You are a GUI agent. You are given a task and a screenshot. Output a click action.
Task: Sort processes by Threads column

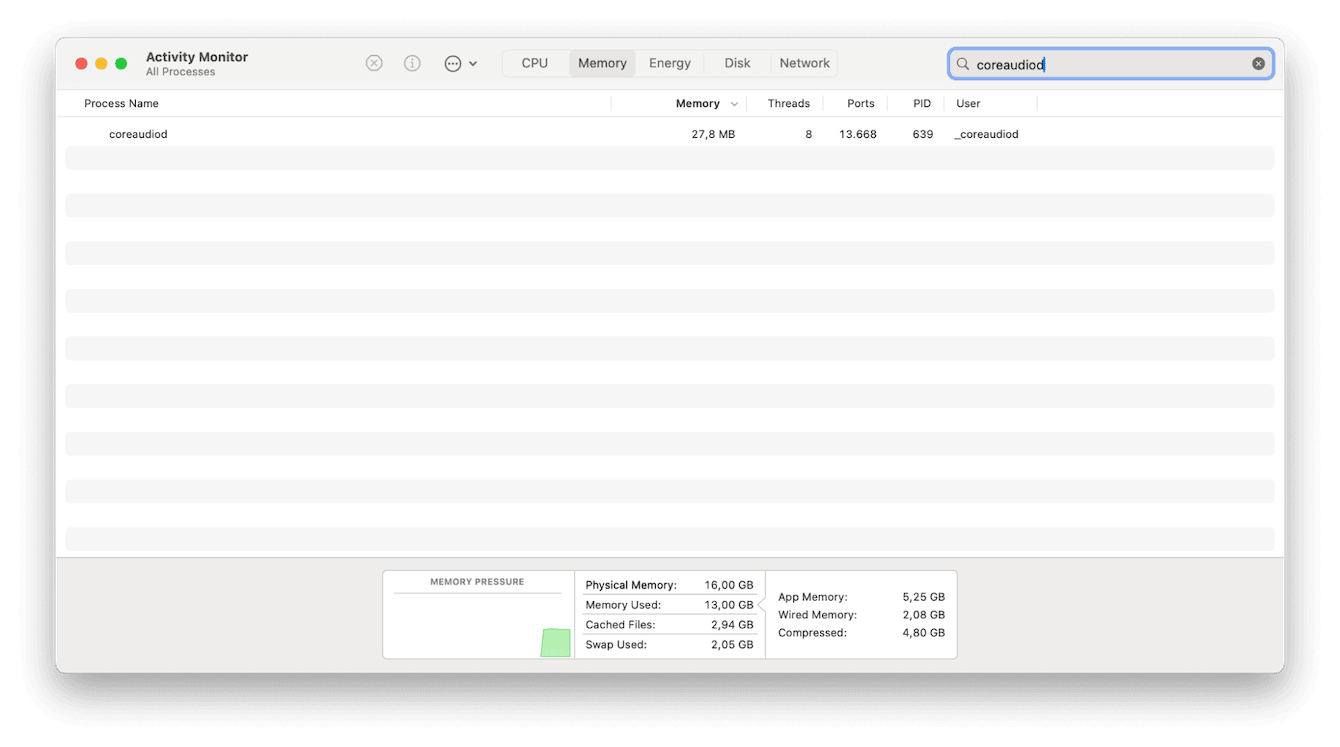788,104
